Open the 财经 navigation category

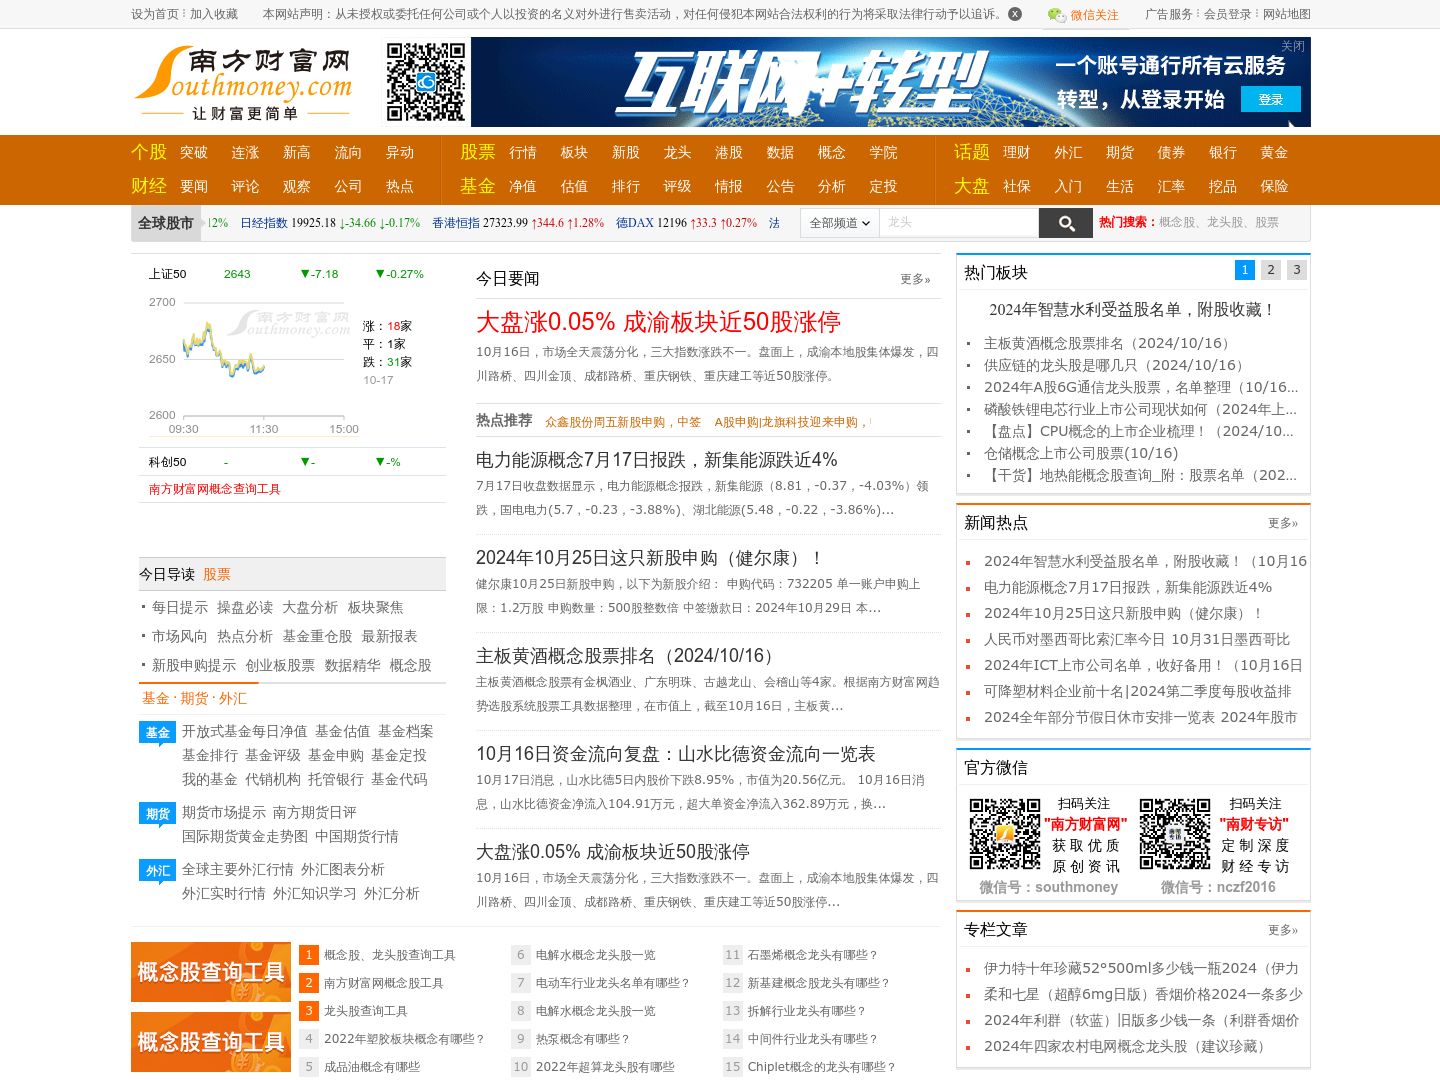click(149, 186)
